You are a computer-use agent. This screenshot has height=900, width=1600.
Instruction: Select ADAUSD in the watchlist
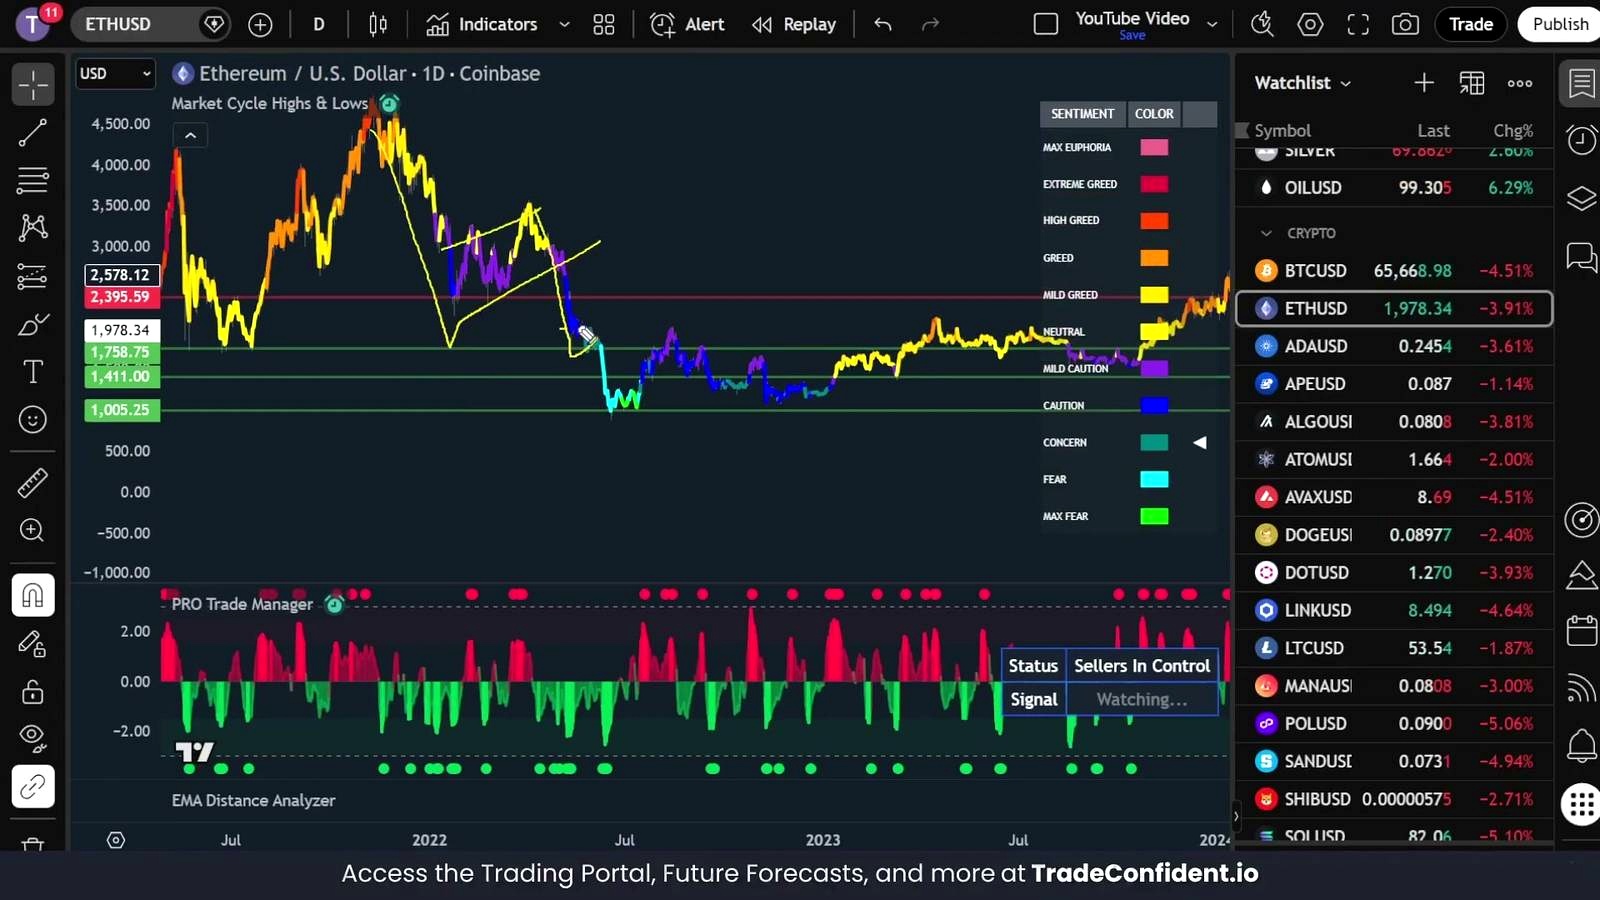coord(1394,346)
